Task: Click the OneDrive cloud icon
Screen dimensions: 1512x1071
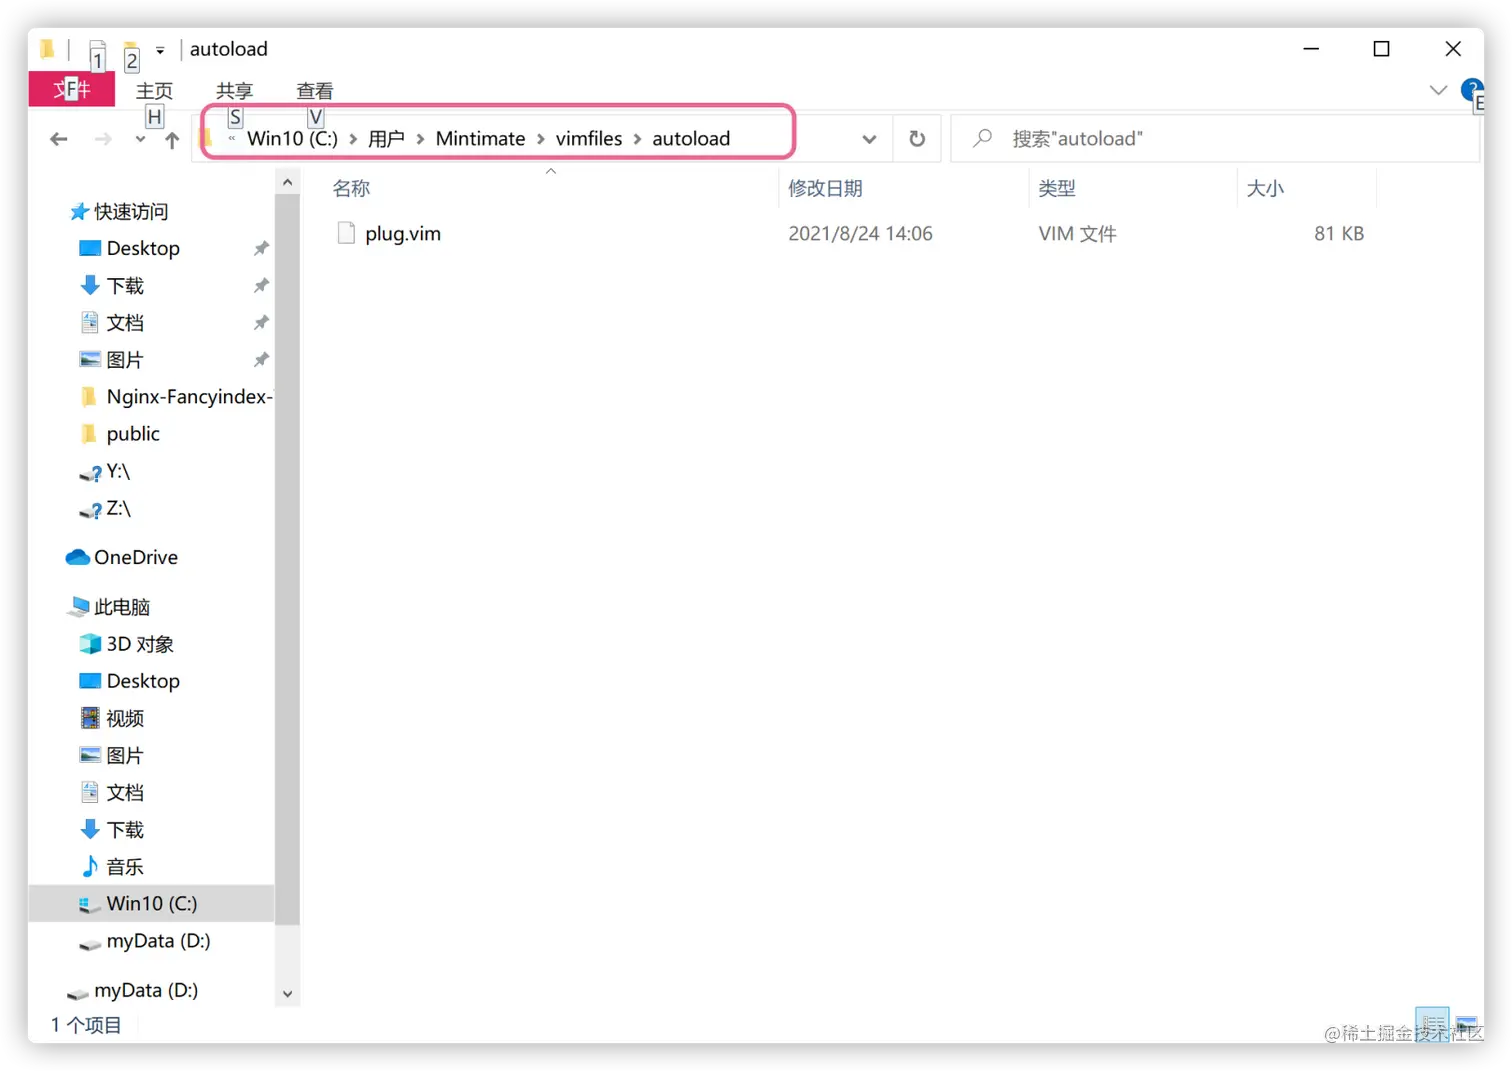Action: tap(77, 557)
